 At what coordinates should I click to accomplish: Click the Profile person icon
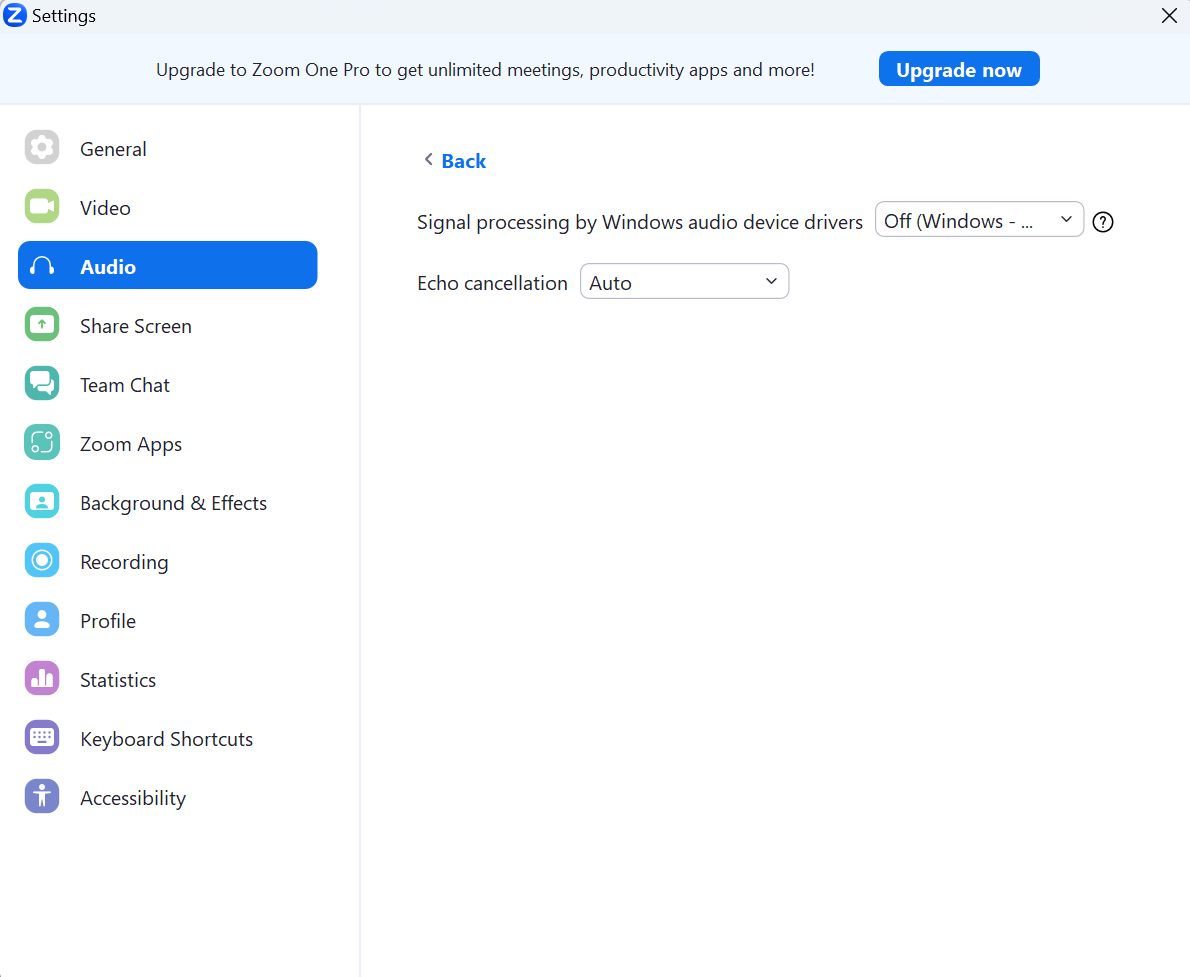click(42, 619)
